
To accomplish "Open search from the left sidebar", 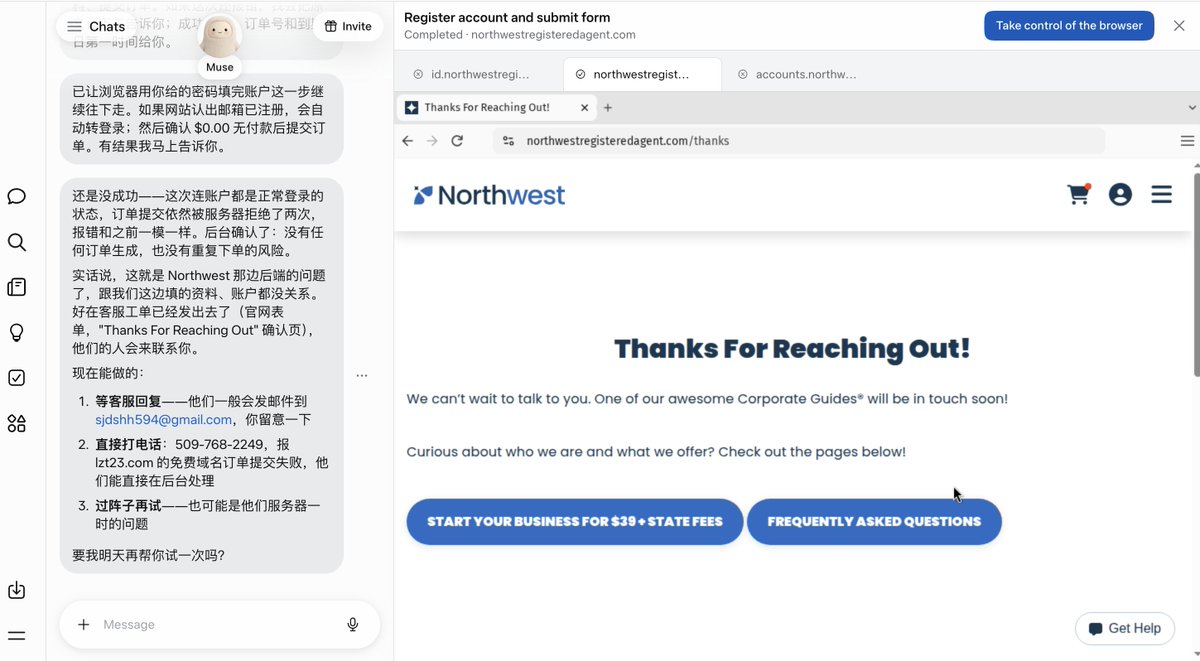I will point(17,242).
